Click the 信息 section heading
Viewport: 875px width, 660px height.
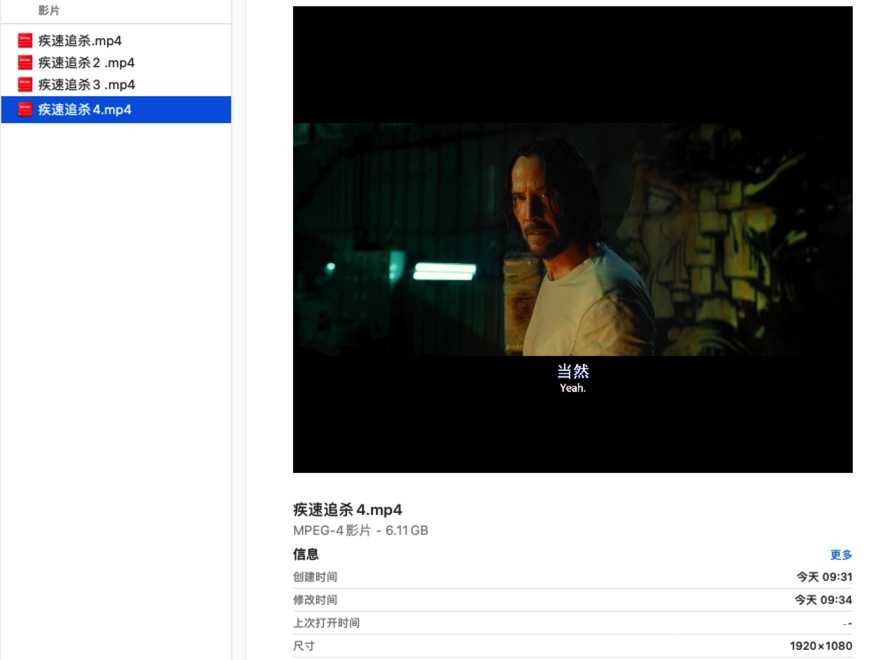pyautogui.click(x=306, y=554)
